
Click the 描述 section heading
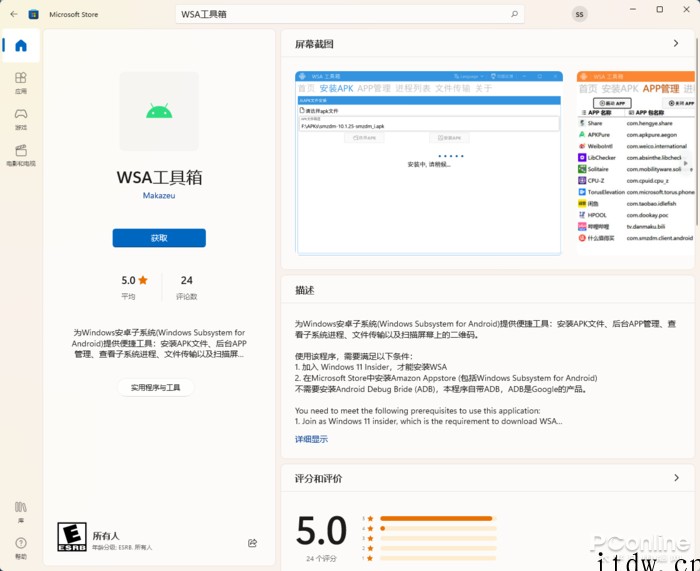[304, 290]
